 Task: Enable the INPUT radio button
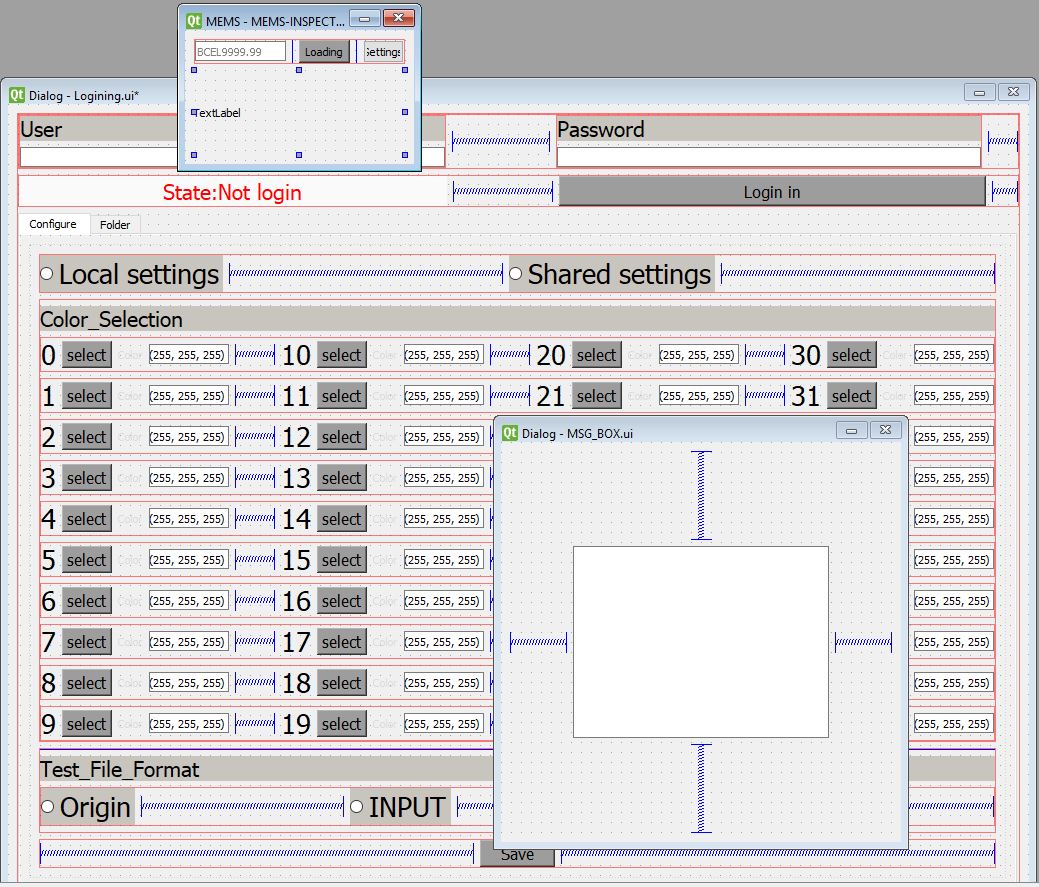pyautogui.click(x=358, y=805)
